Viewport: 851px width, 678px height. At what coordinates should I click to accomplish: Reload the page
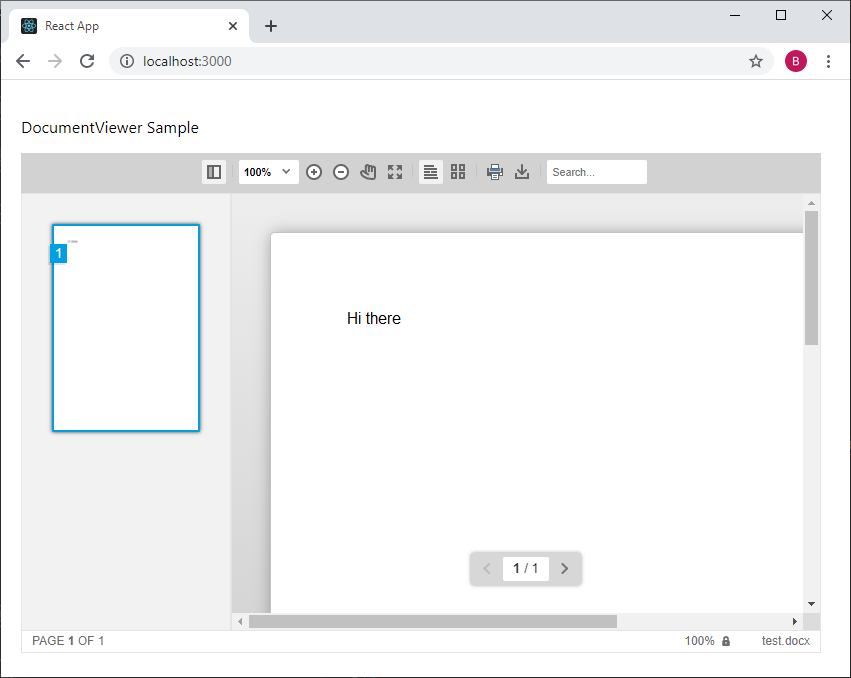[87, 61]
